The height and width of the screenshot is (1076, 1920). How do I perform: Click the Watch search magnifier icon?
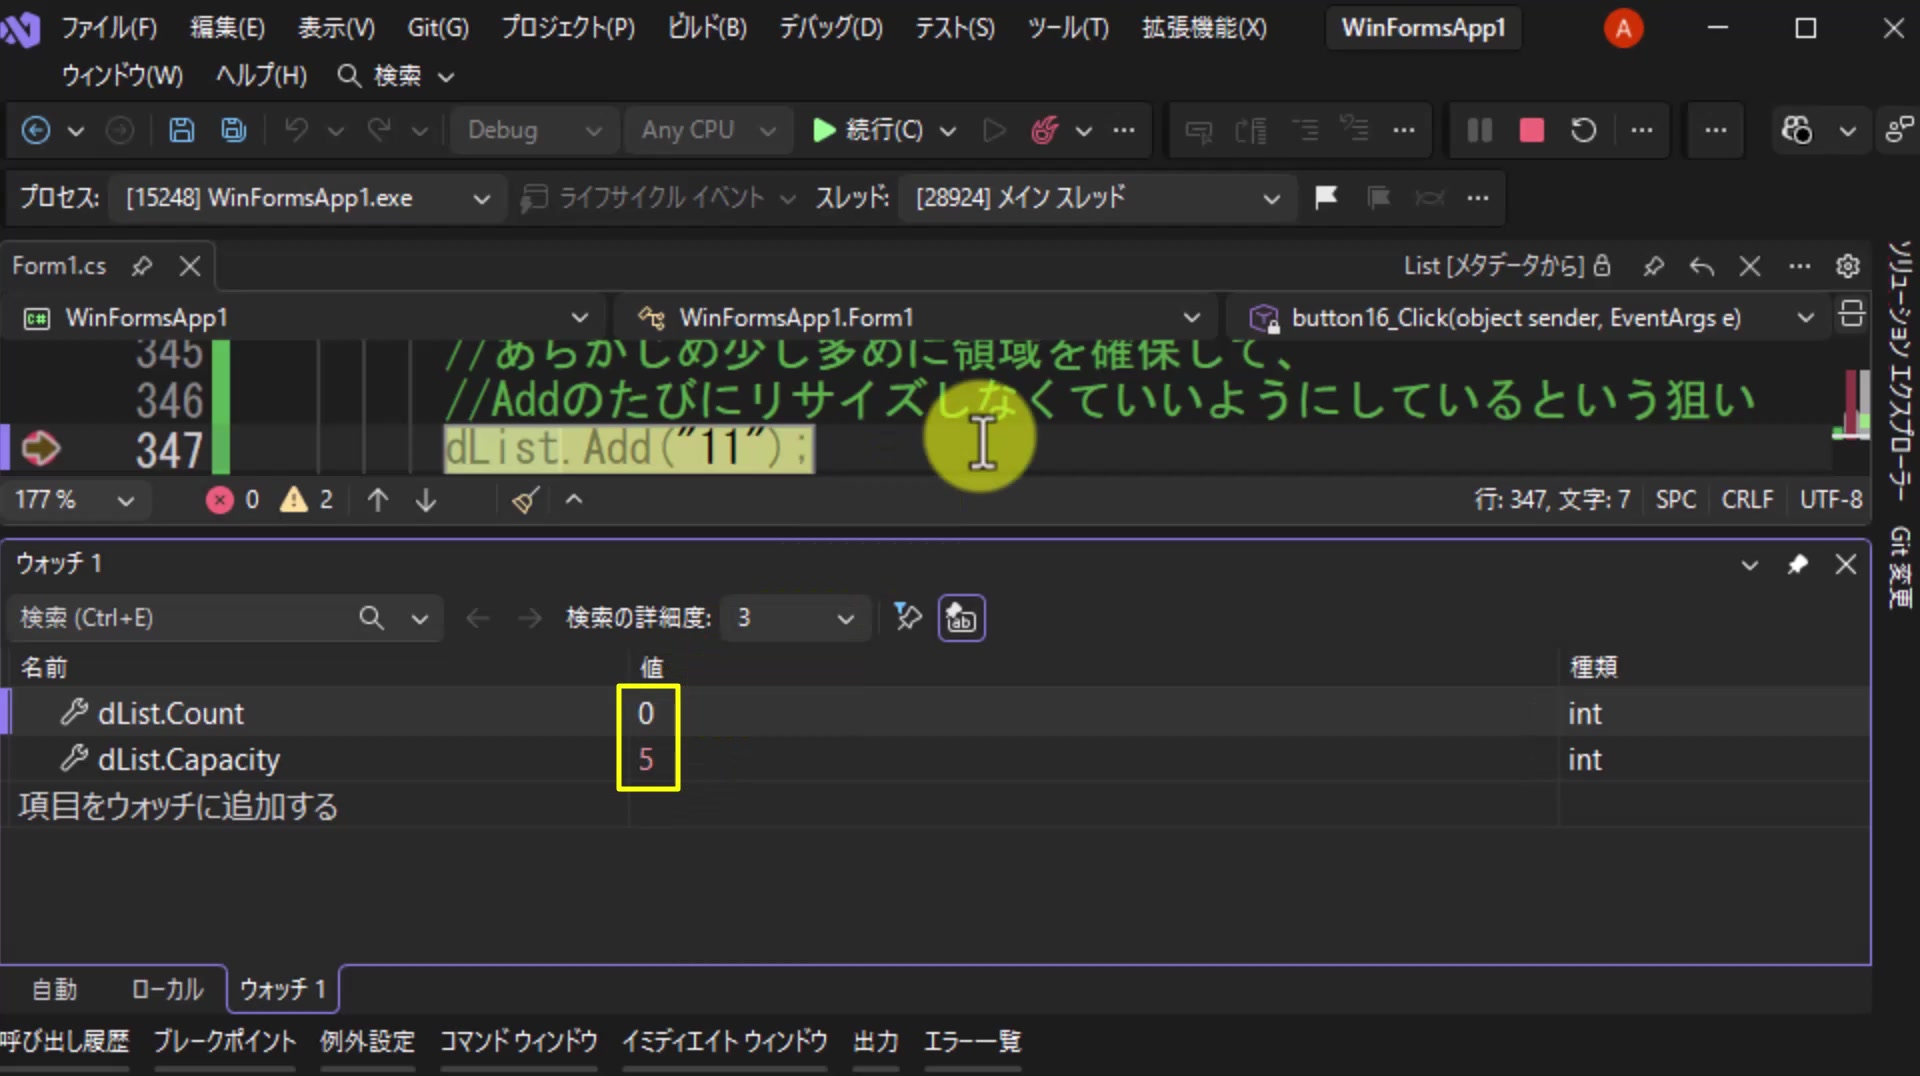[x=371, y=618]
